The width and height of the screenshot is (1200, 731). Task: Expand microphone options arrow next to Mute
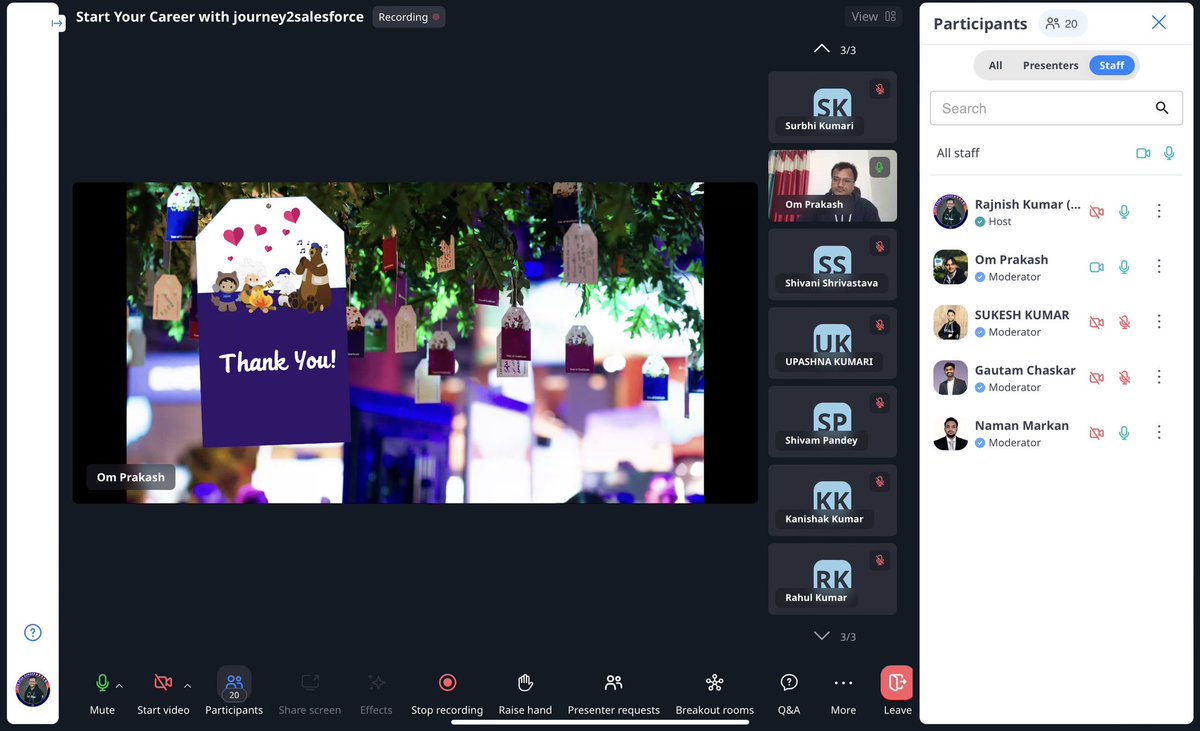[x=120, y=686]
